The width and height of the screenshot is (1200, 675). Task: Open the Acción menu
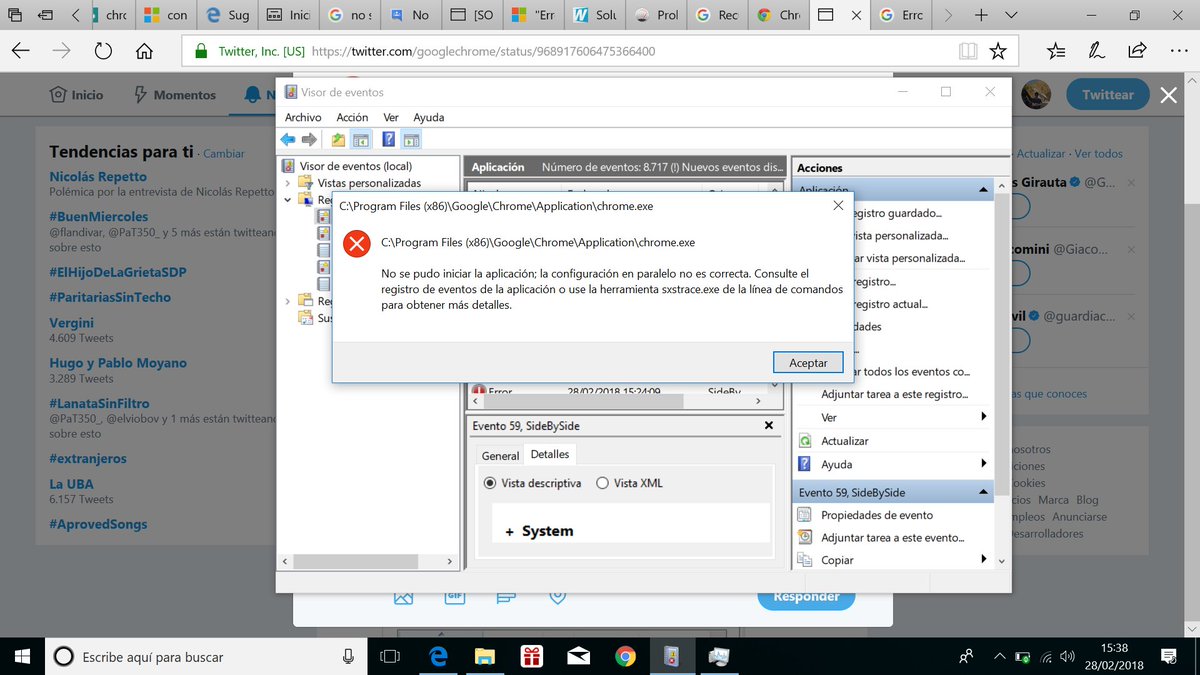[x=352, y=117]
